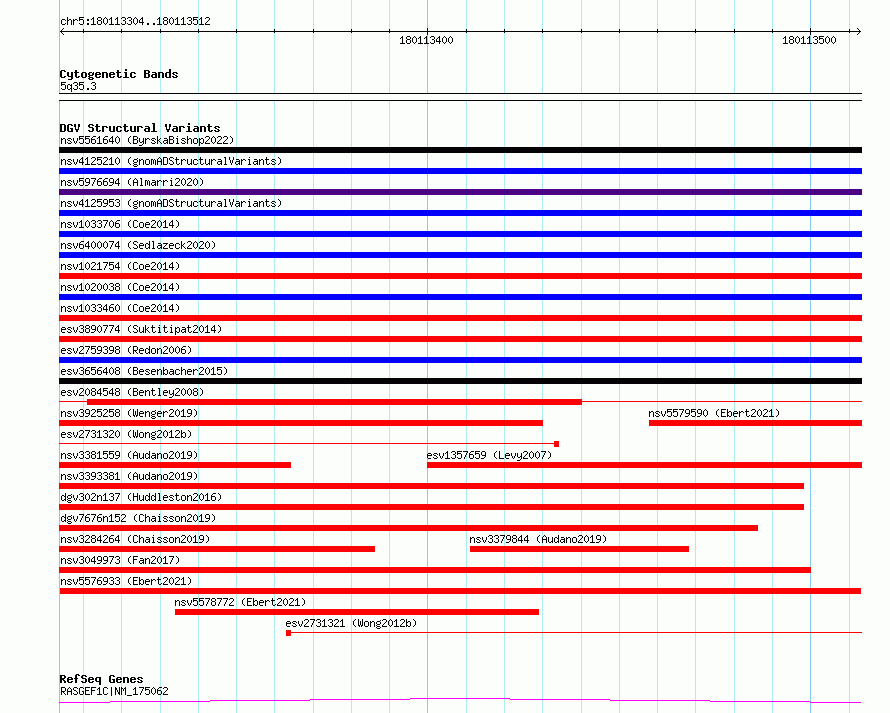Open RASGEF1C|NM_175062 gene label
This screenshot has width=890, height=713.
pyautogui.click(x=114, y=691)
